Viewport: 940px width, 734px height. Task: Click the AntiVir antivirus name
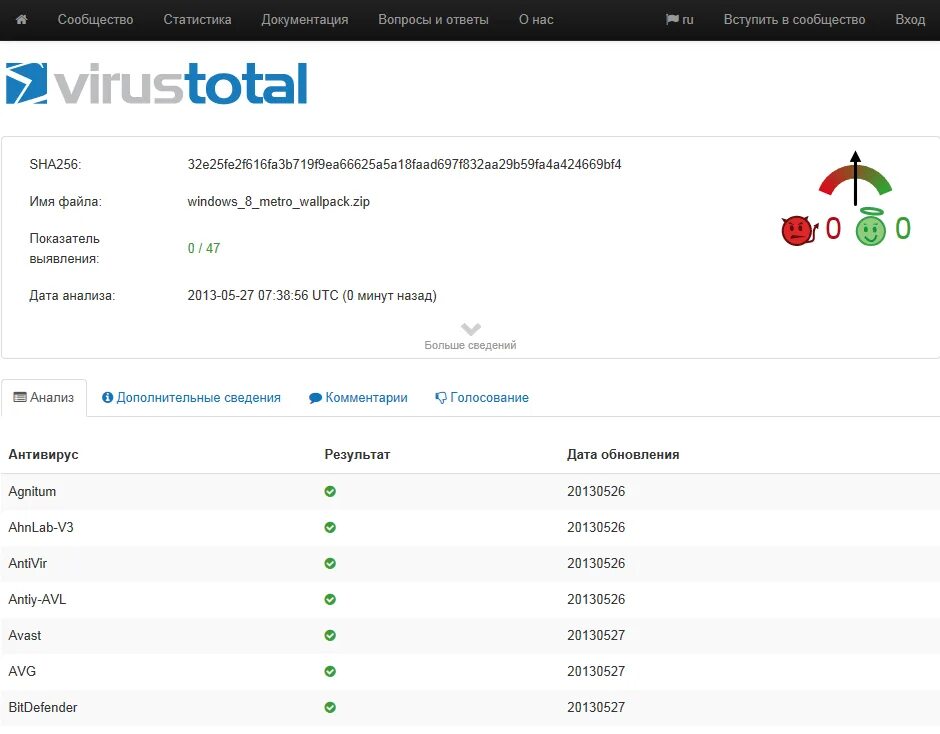coord(28,564)
